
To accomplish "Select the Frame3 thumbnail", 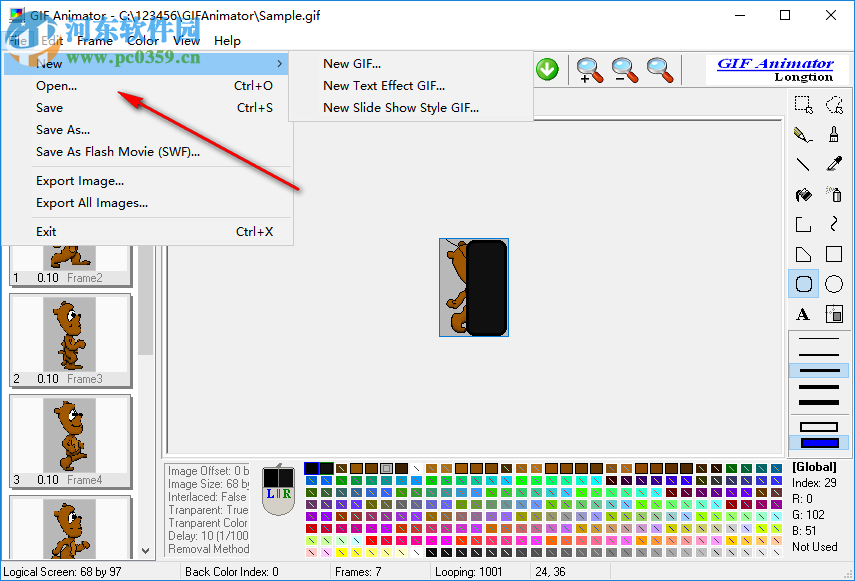I will tap(70, 340).
